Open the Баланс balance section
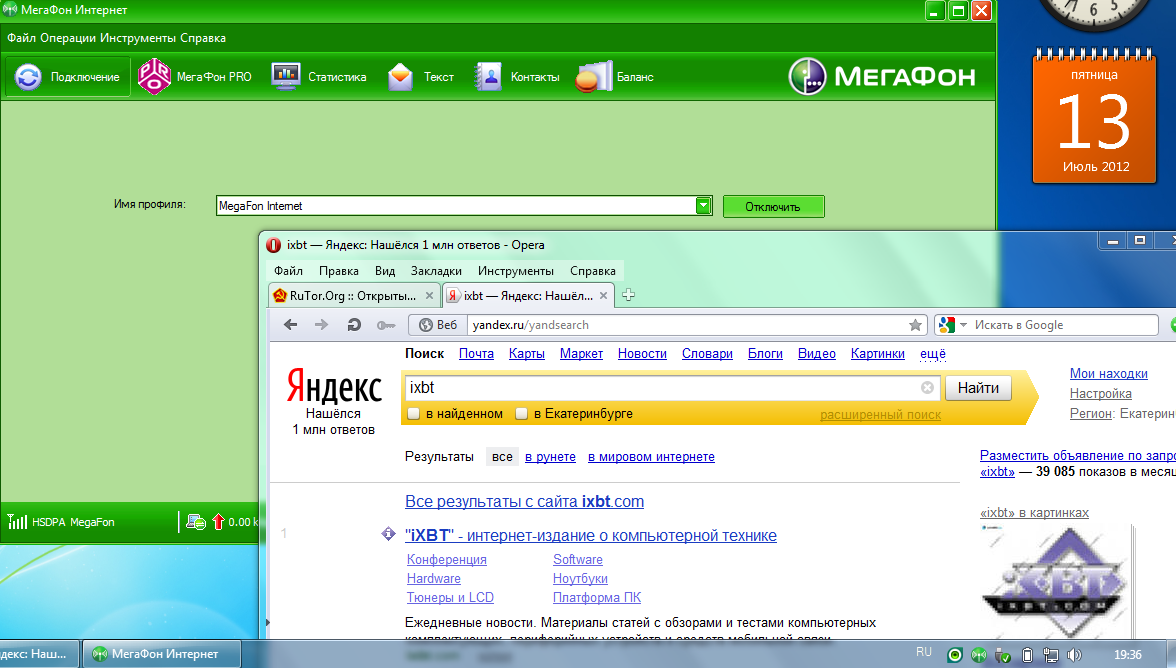The image size is (1176, 668). tap(615, 77)
